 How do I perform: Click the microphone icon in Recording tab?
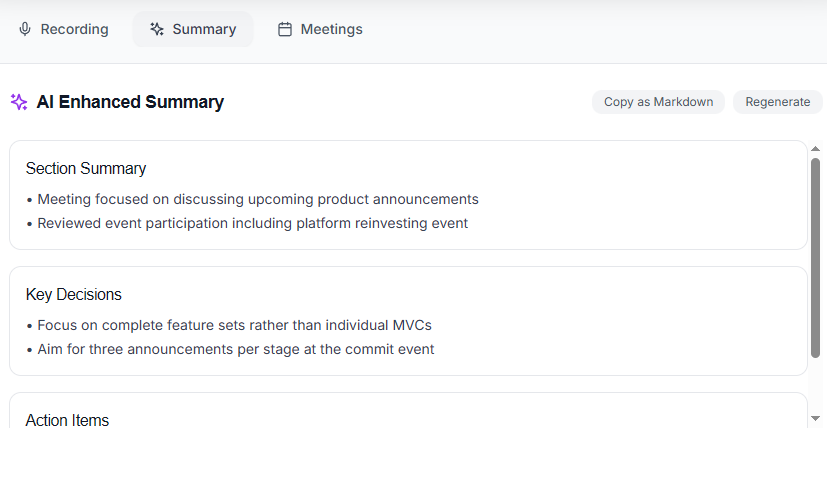pyautogui.click(x=25, y=30)
